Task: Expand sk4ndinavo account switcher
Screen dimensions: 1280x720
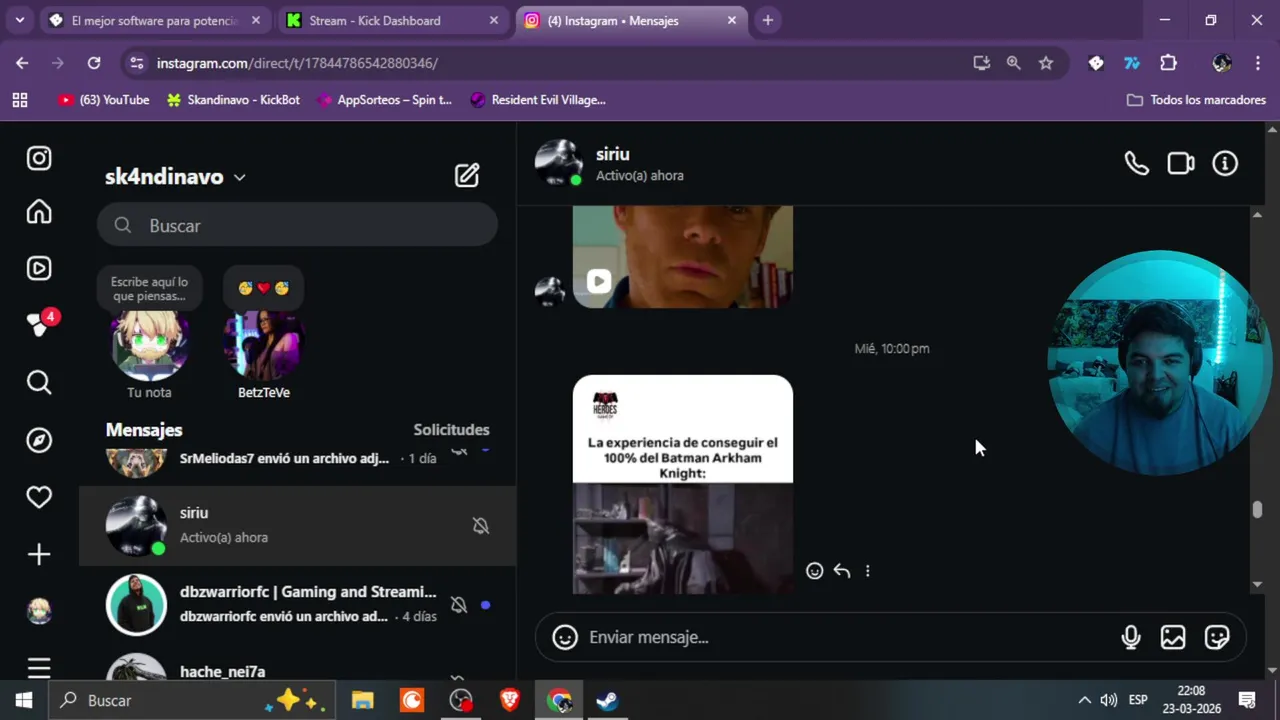Action: pyautogui.click(x=175, y=177)
